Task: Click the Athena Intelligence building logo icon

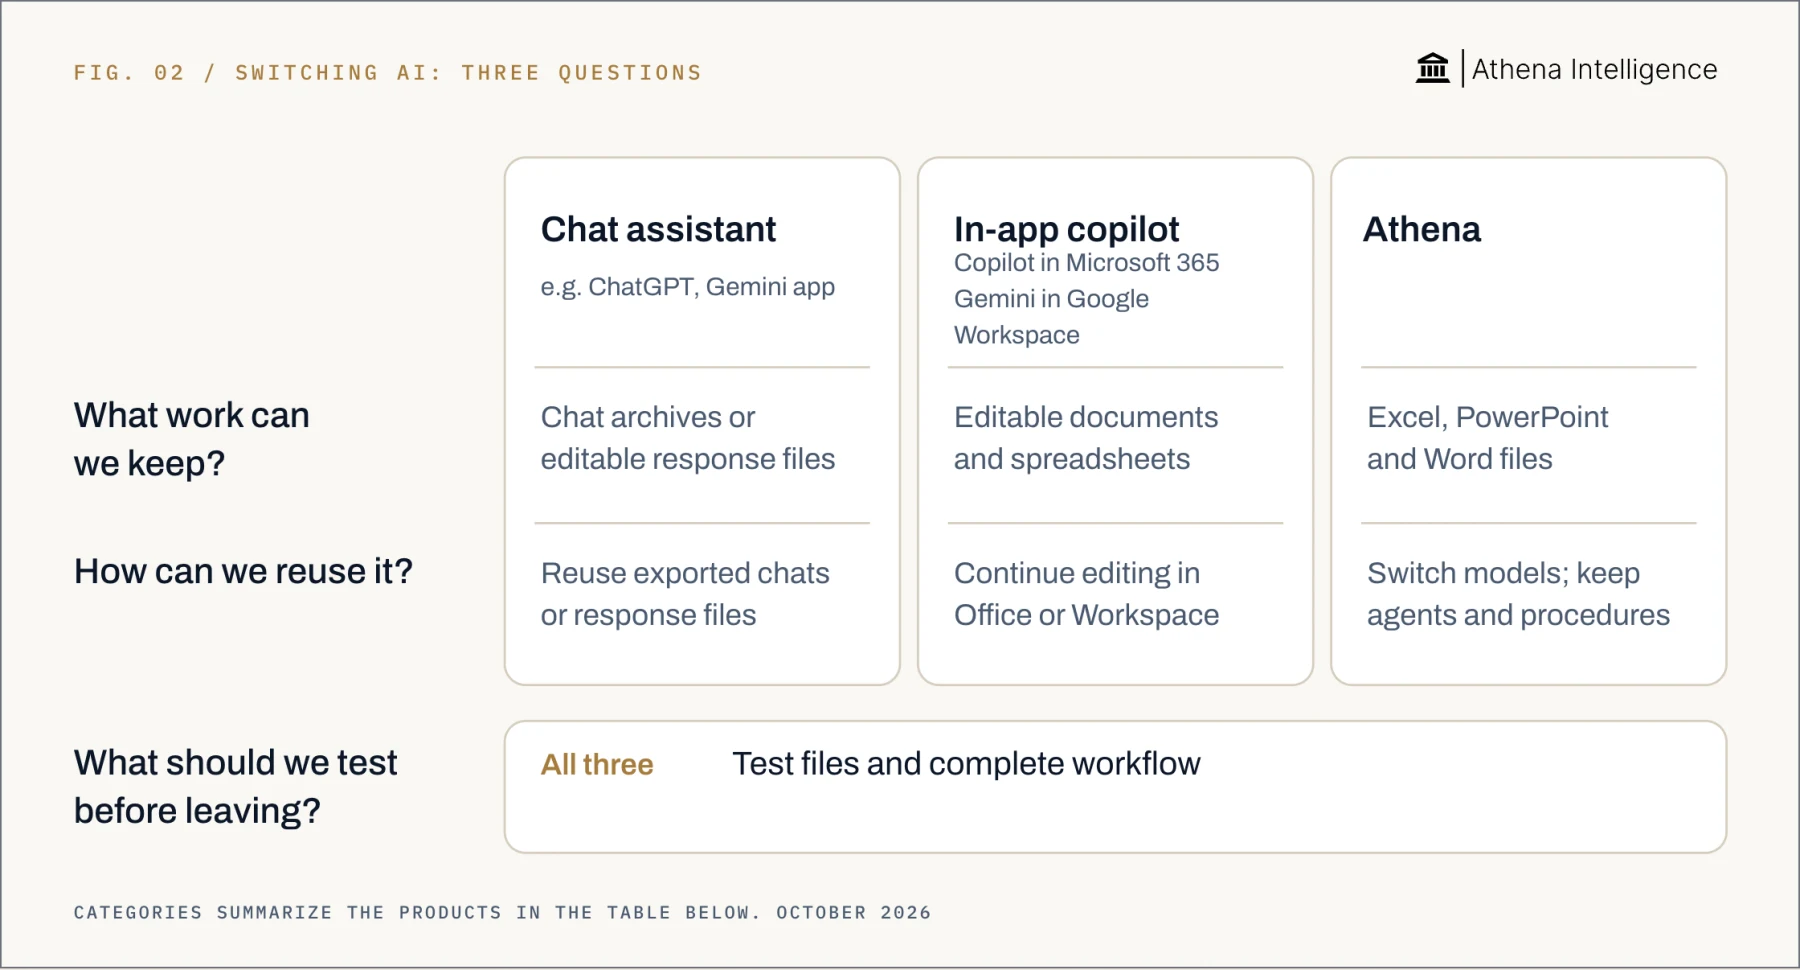Action: 1433,68
